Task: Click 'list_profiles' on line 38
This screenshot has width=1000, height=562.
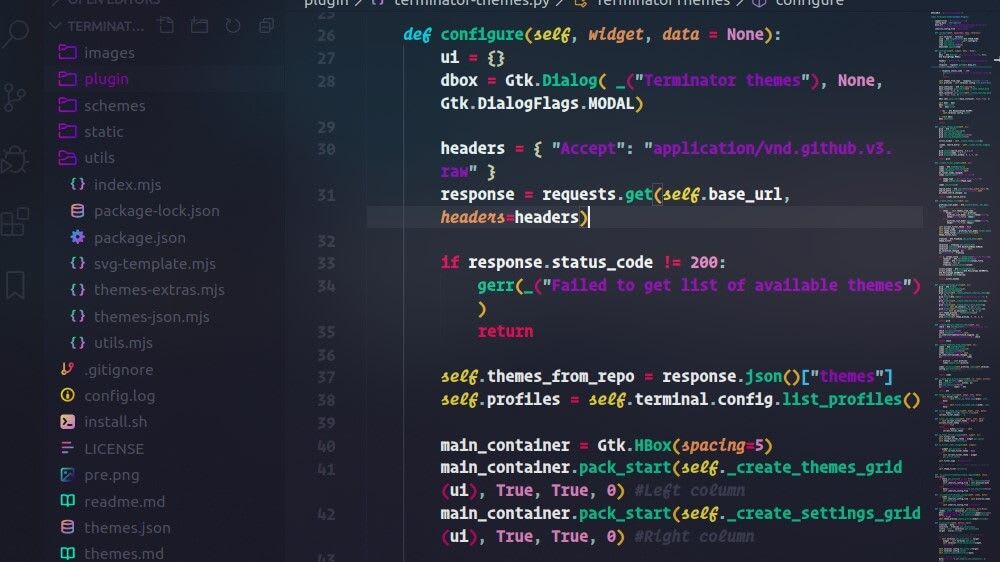Action: coord(842,399)
